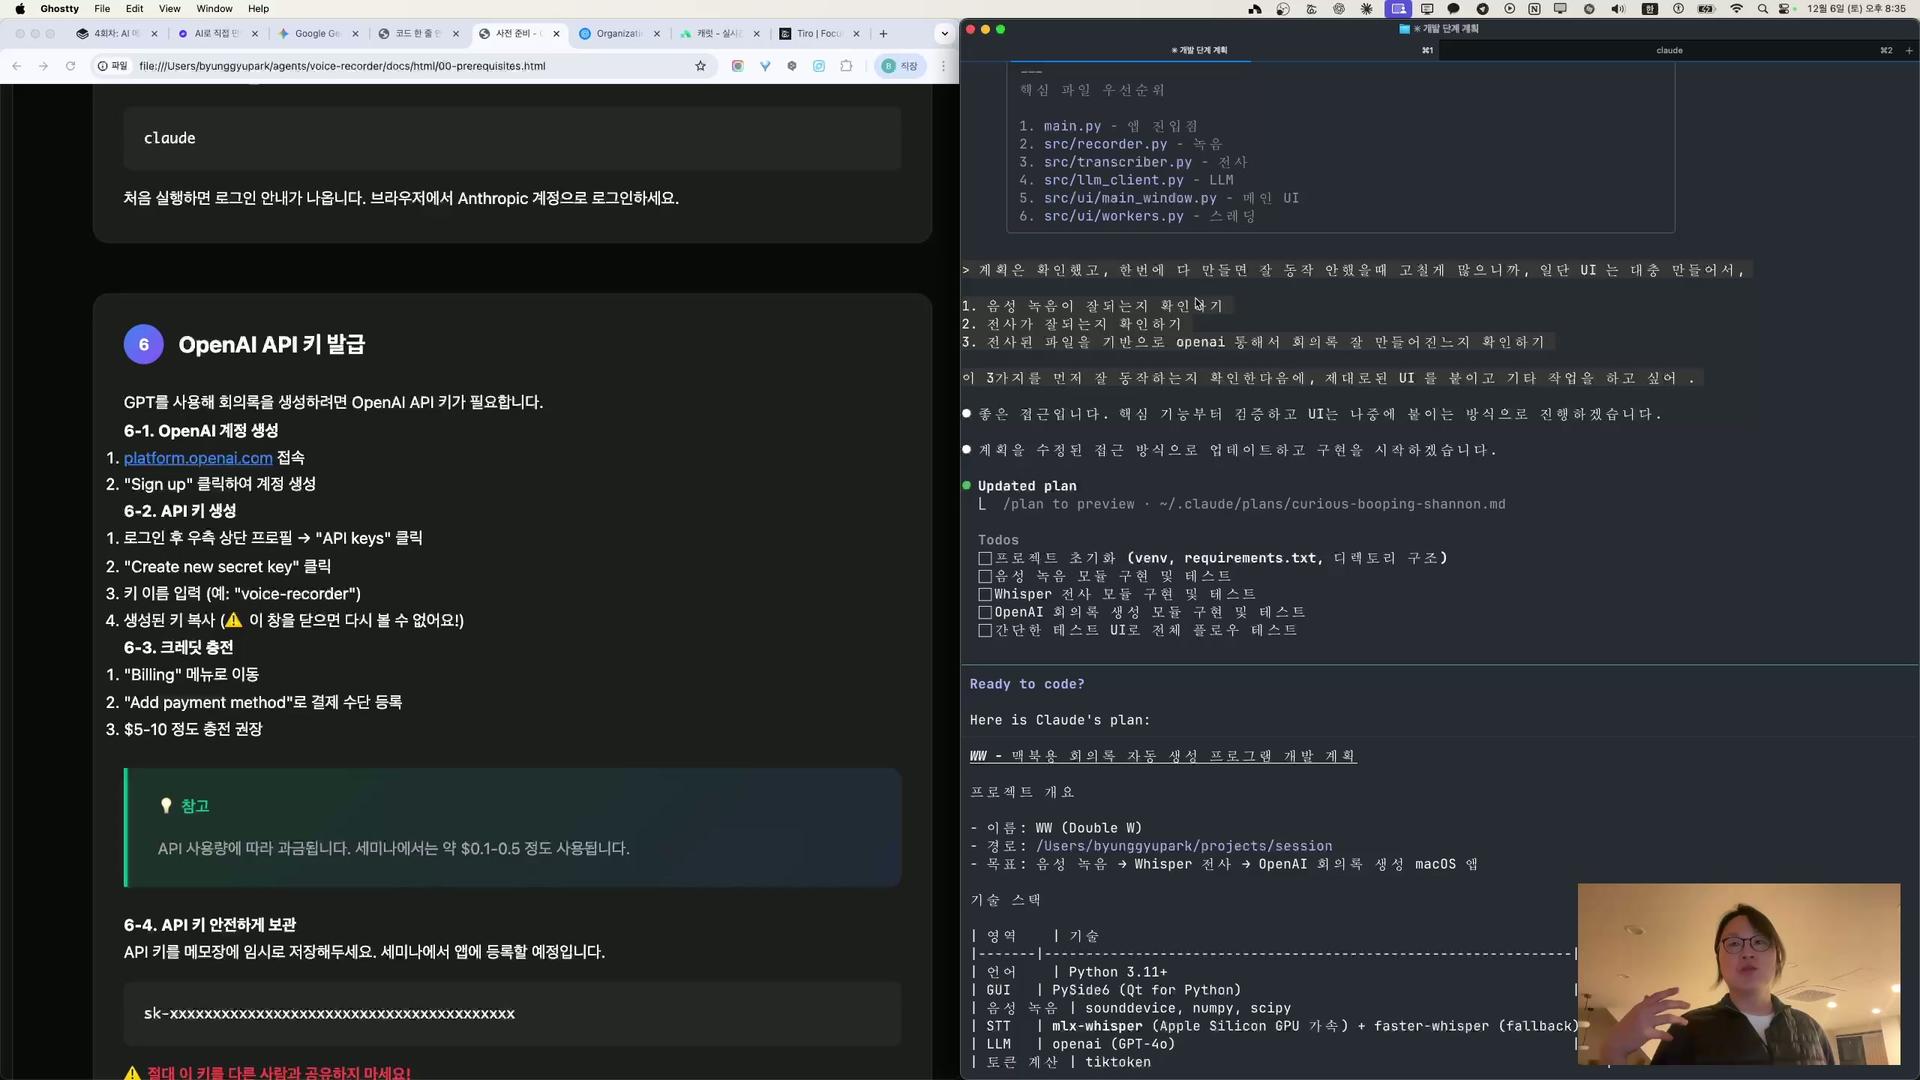Go back with the browser arrow
This screenshot has width=1920, height=1080.
coord(17,66)
